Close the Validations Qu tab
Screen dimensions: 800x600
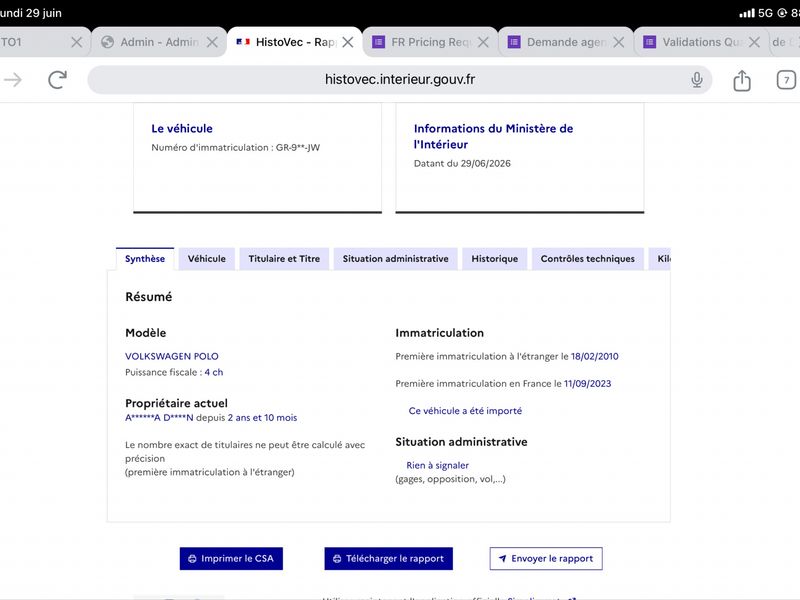click(x=754, y=42)
